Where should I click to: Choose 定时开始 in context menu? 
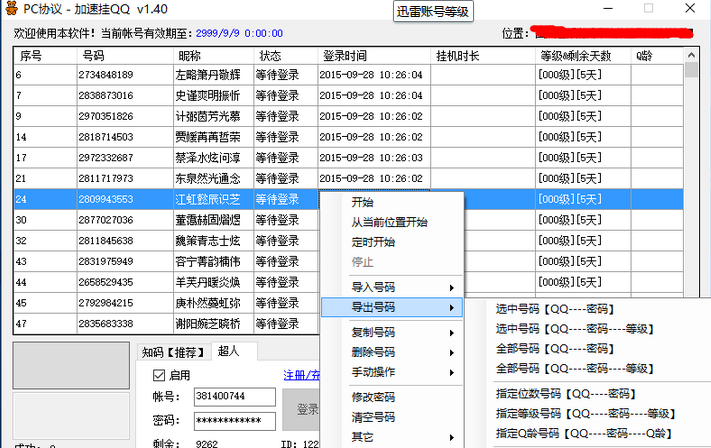pos(373,242)
